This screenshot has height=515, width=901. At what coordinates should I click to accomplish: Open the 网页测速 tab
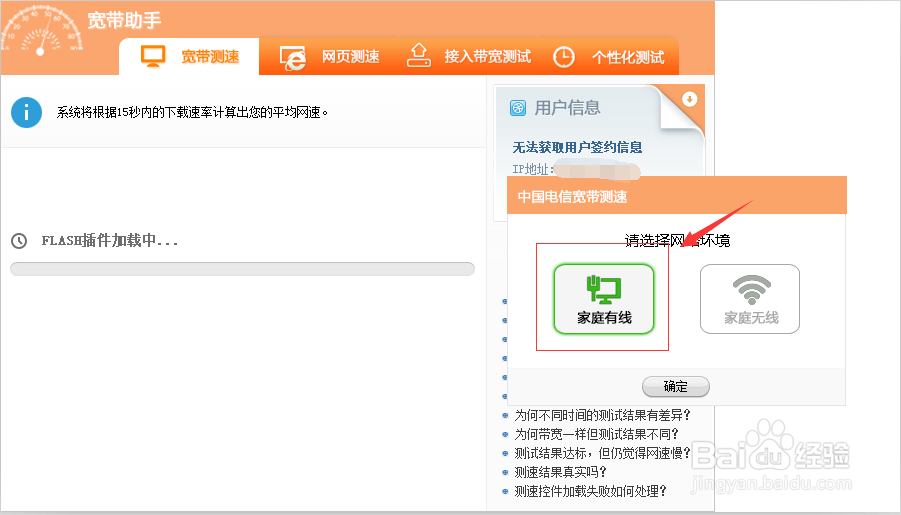(329, 56)
